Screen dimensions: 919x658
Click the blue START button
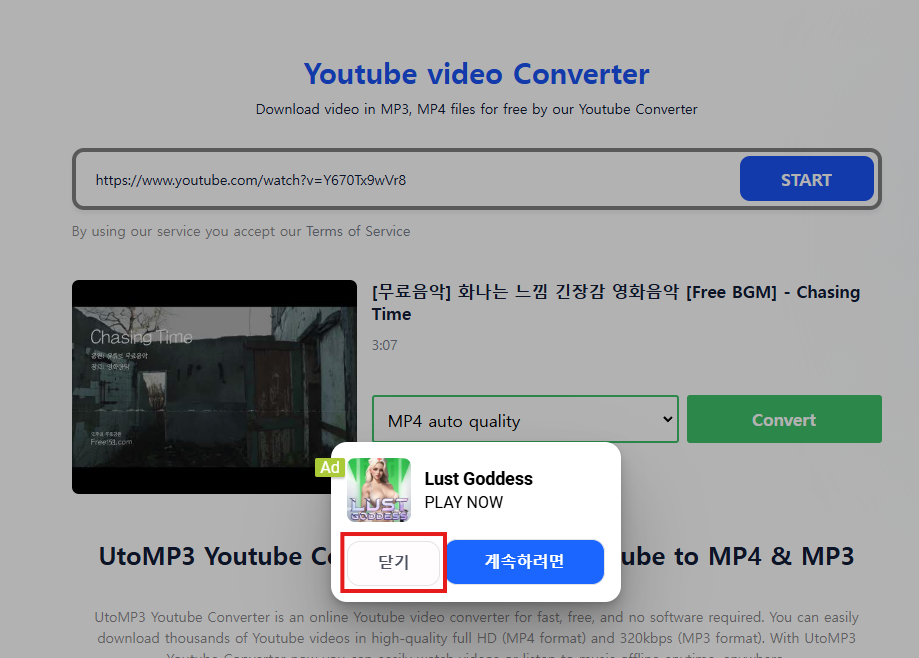point(806,179)
